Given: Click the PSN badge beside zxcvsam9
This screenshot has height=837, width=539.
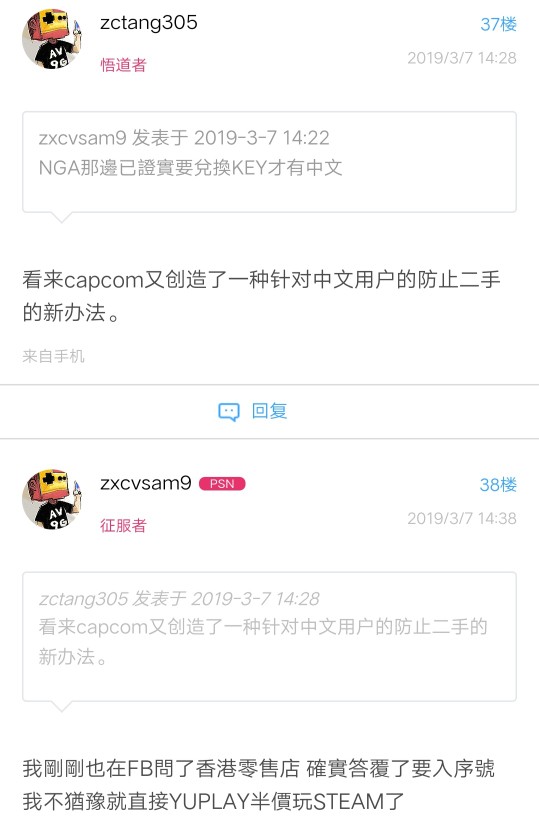Looking at the screenshot, I should 222,484.
